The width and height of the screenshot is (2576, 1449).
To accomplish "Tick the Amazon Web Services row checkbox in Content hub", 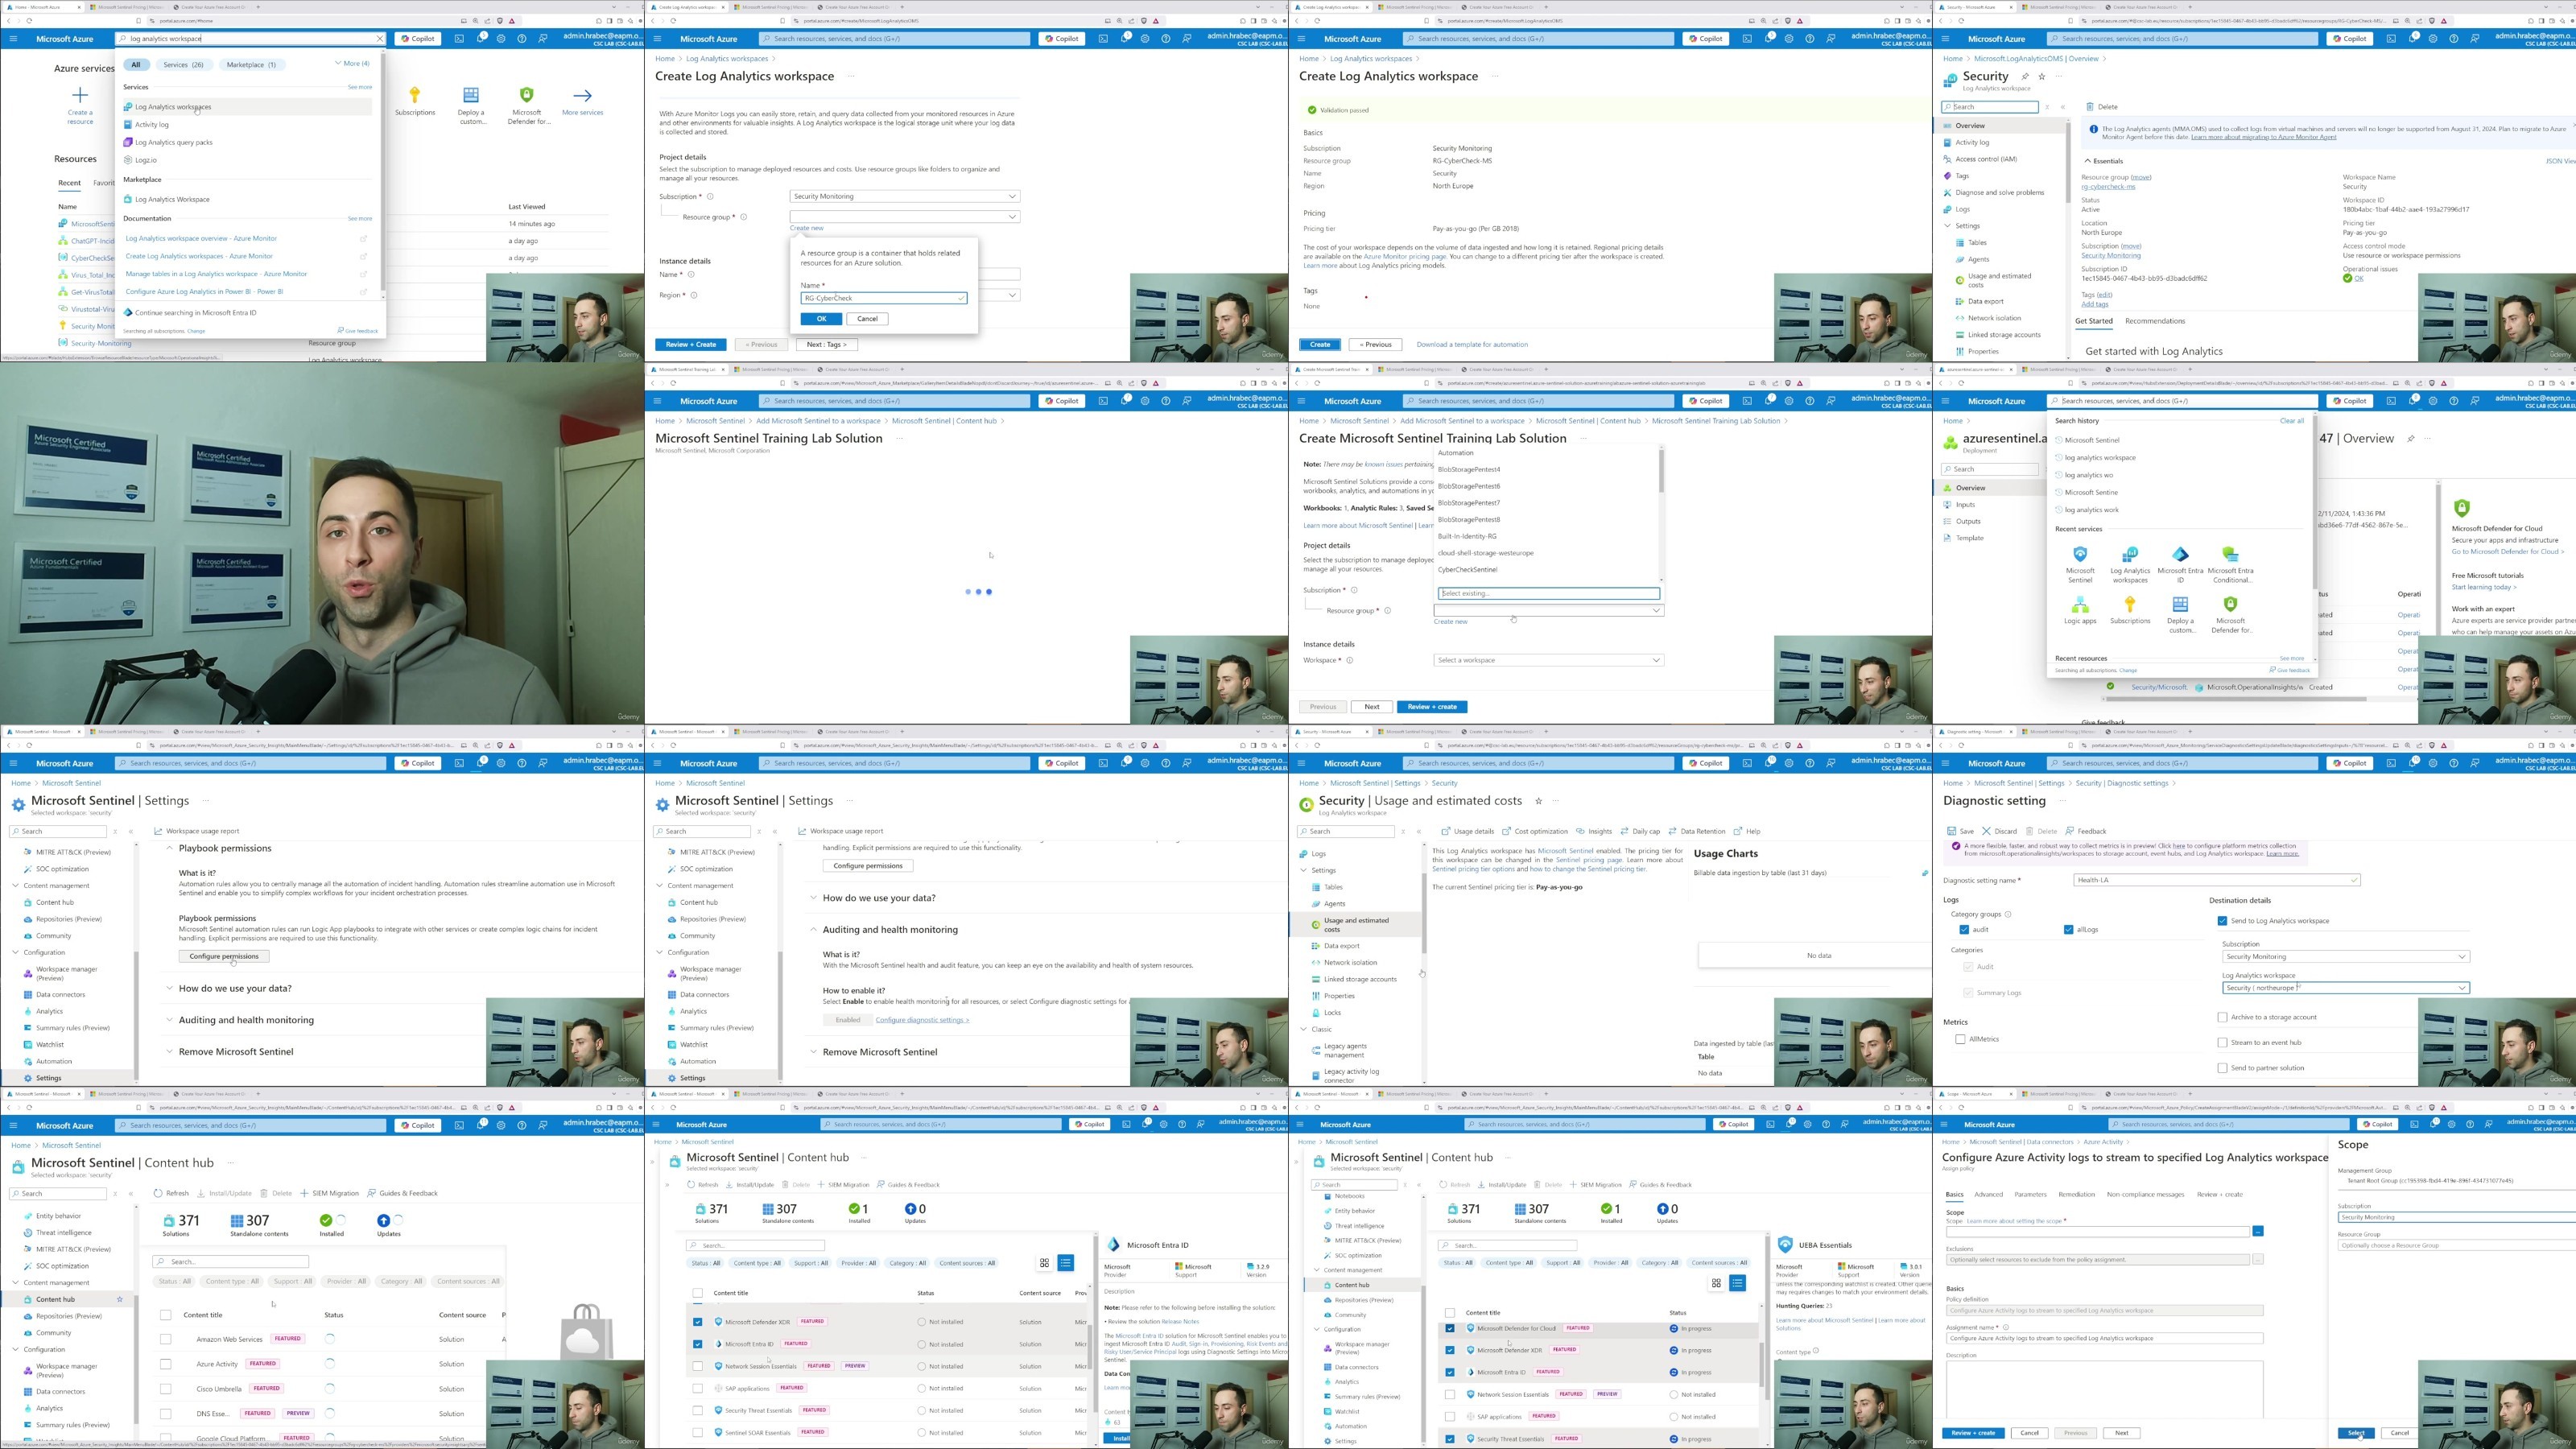I will (166, 1339).
